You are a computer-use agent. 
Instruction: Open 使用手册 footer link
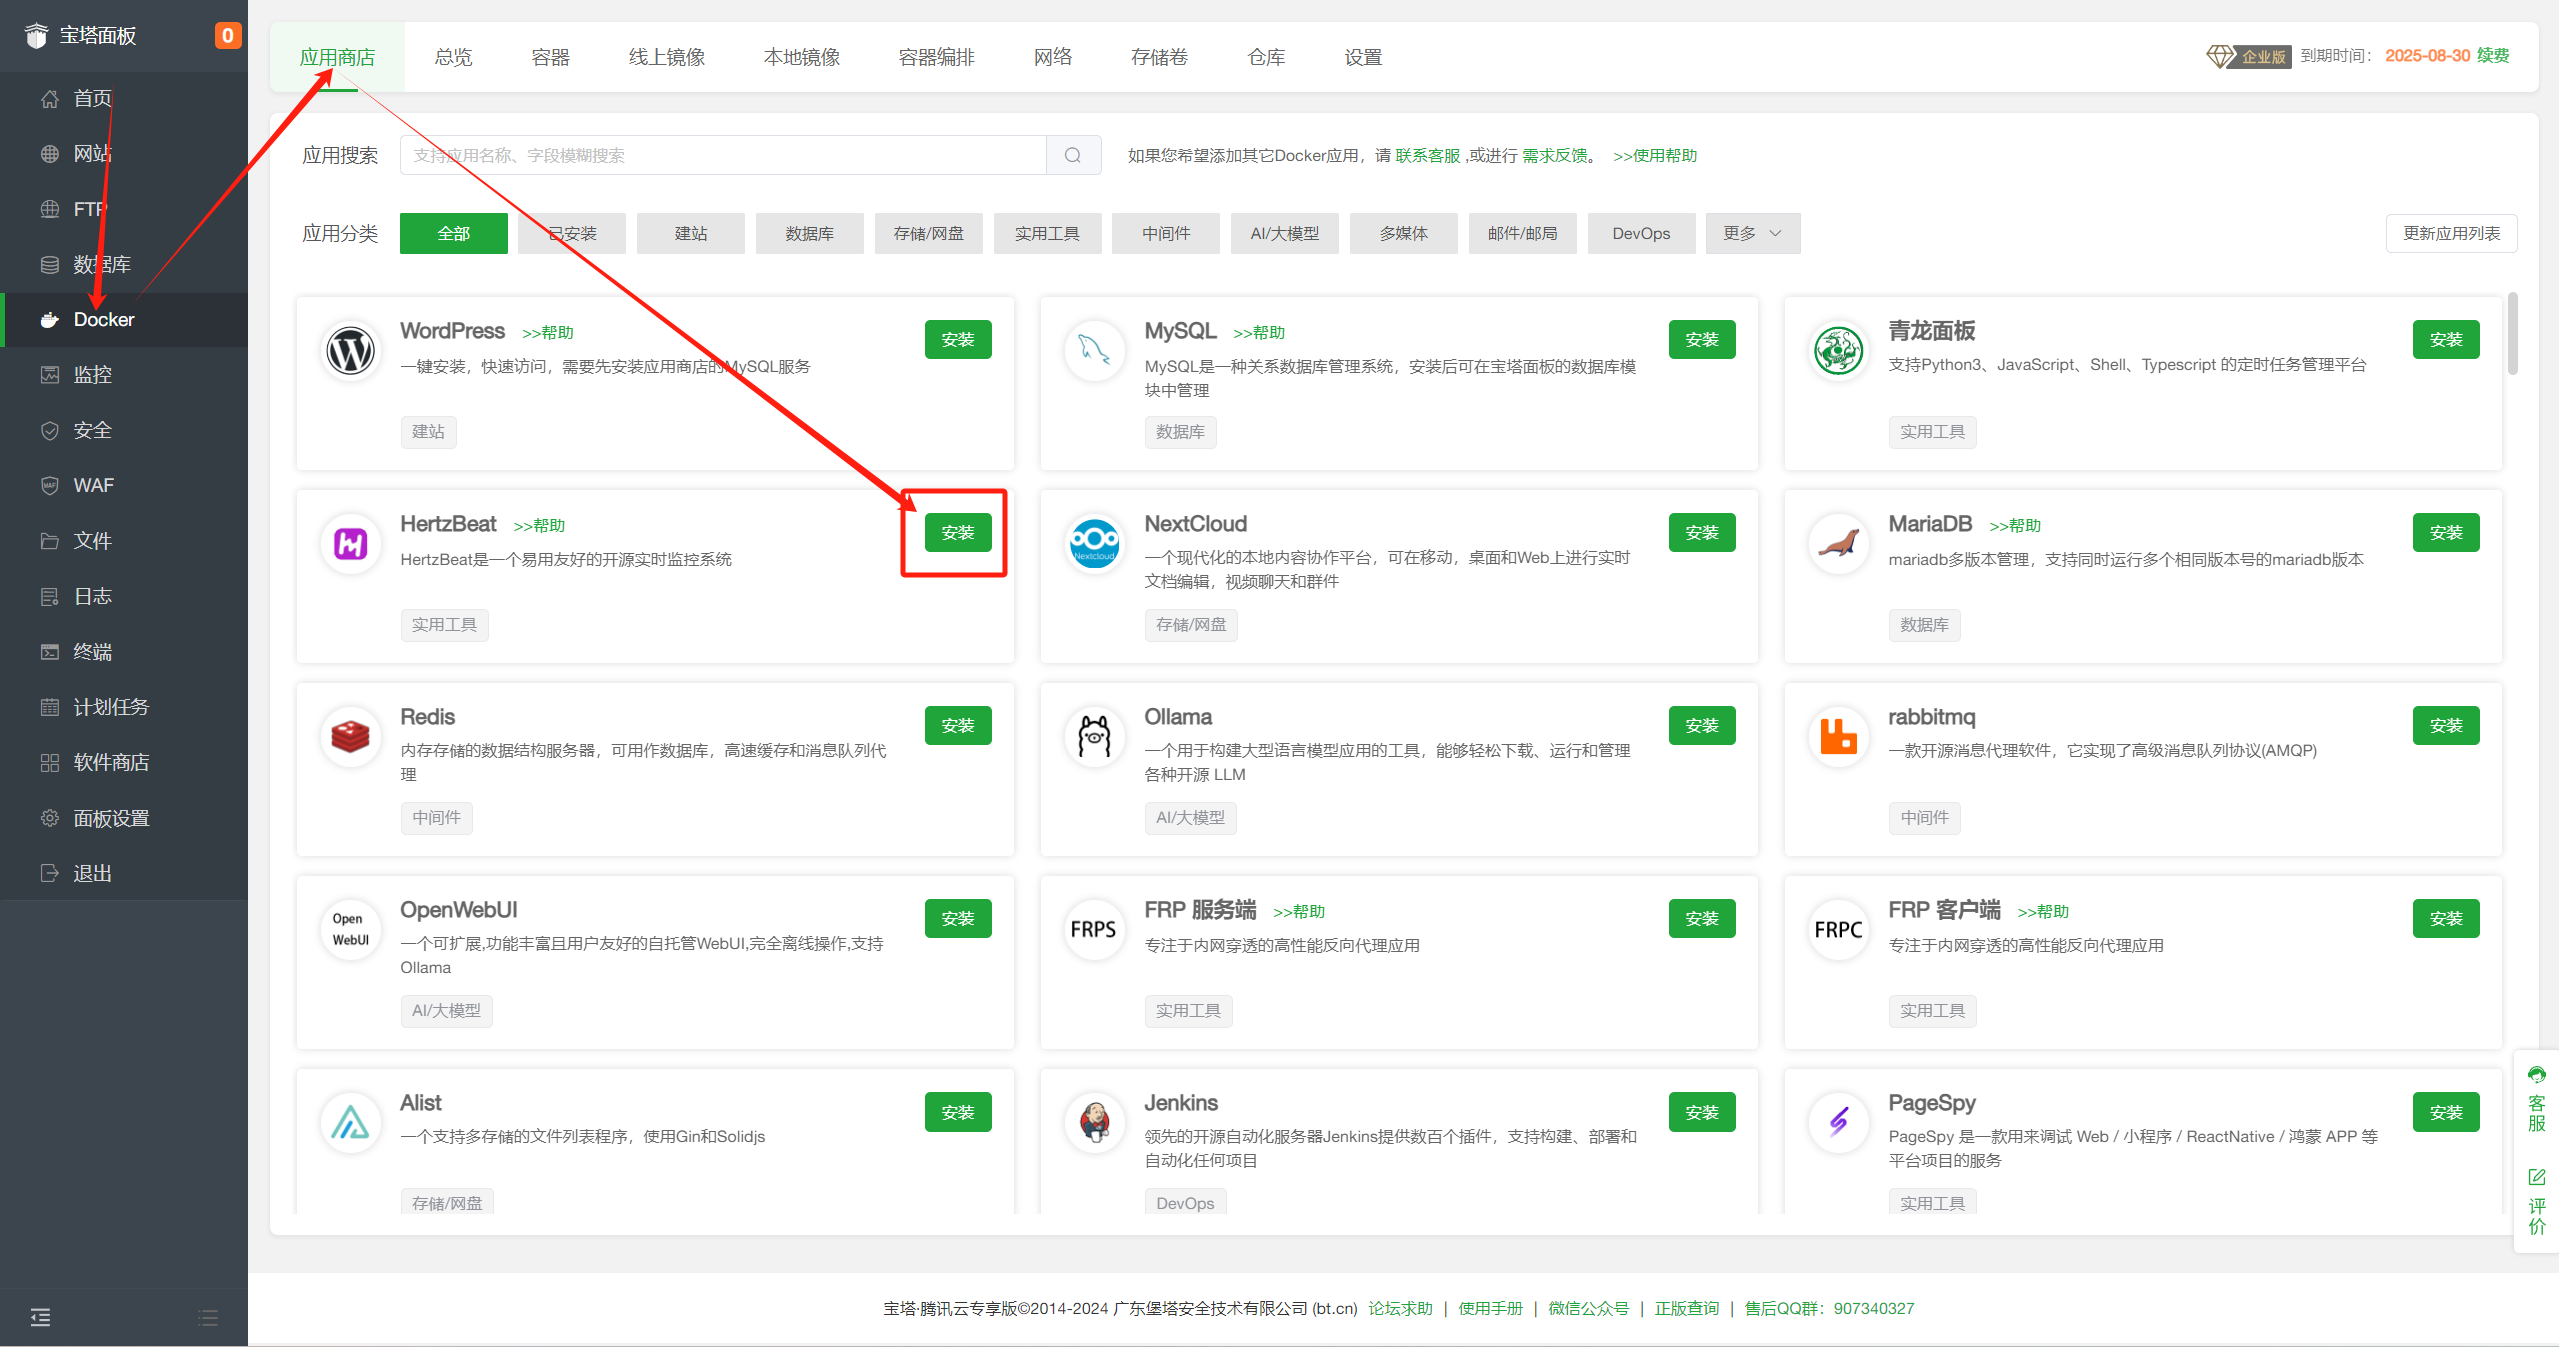[1490, 1308]
